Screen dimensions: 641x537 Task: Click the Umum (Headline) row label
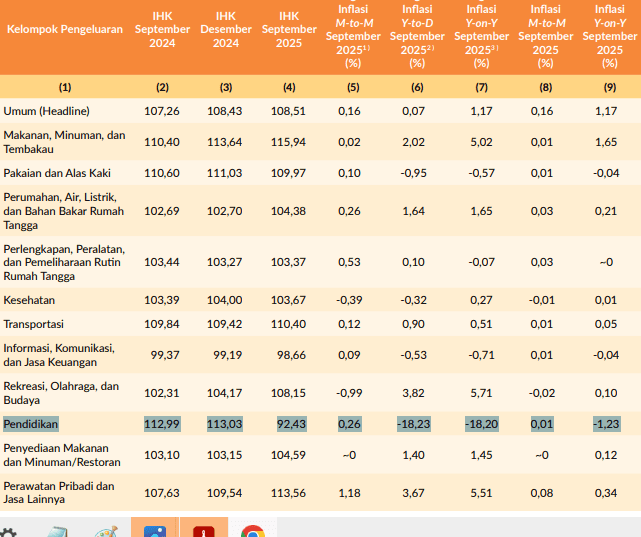pyautogui.click(x=46, y=111)
